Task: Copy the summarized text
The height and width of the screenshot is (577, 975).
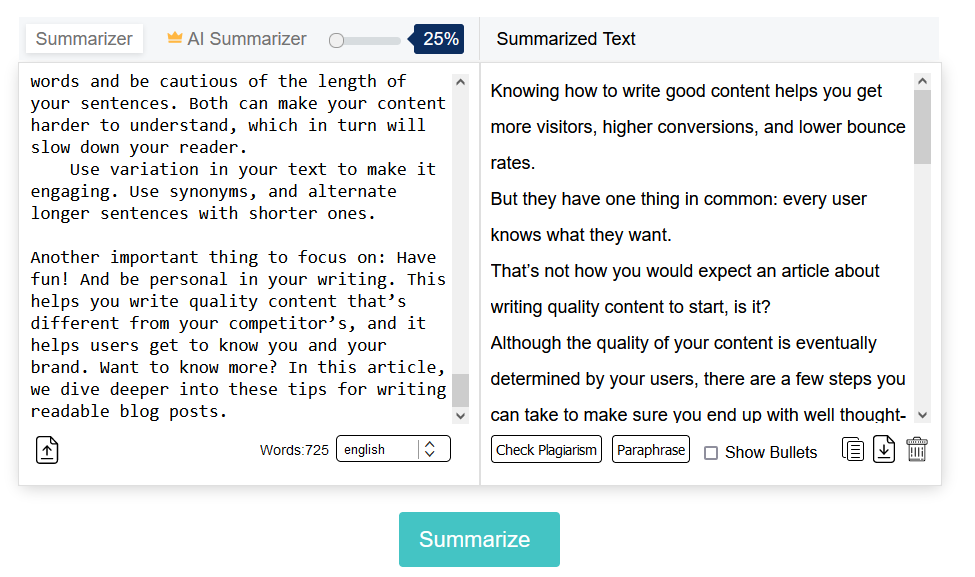Action: [x=853, y=450]
